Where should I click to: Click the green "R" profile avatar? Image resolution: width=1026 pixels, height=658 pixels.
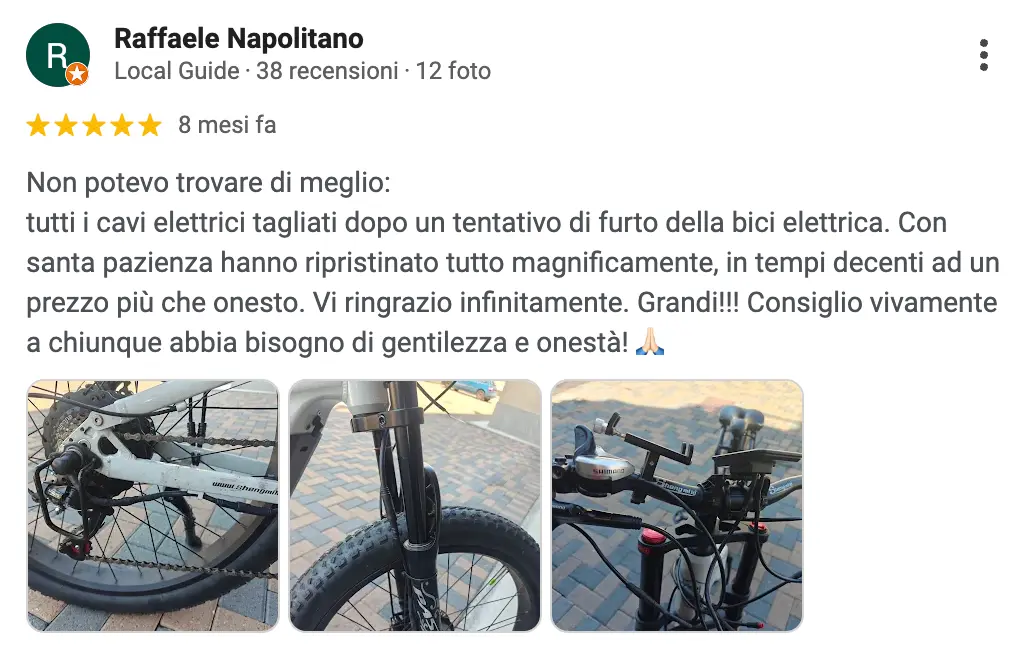click(56, 54)
